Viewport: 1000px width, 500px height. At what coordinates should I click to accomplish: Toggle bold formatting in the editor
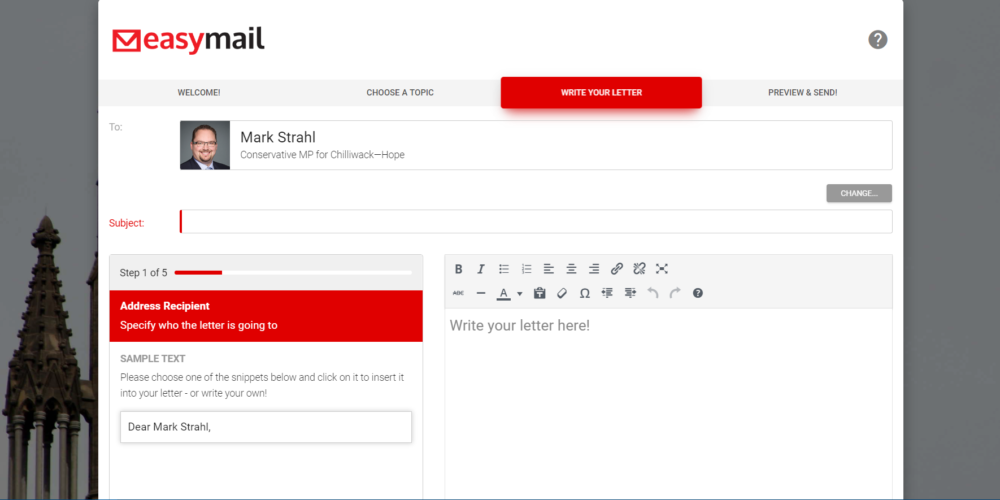click(458, 269)
